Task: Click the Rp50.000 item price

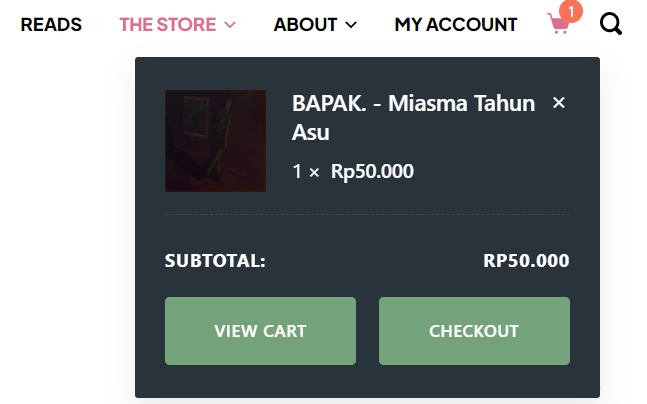Action: pos(372,171)
